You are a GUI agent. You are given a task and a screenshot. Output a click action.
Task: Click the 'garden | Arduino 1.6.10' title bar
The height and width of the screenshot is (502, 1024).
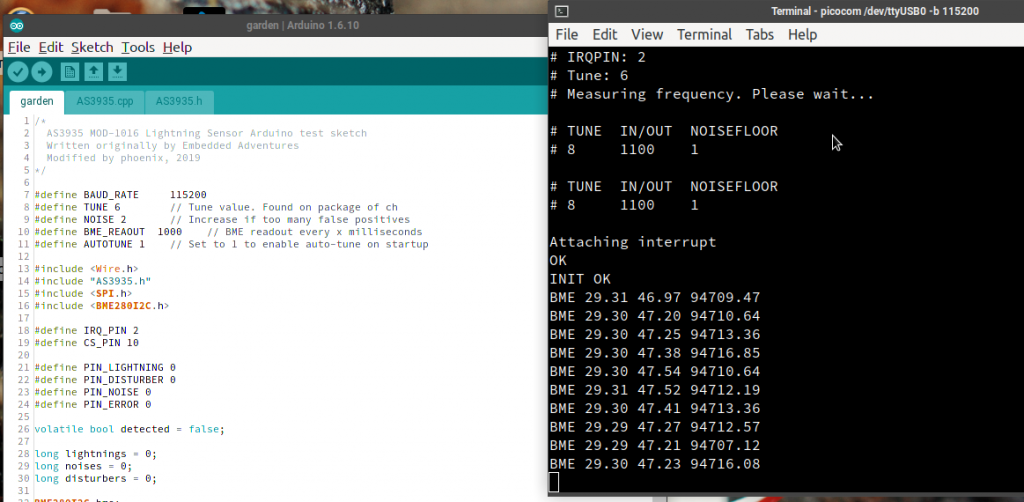click(302, 25)
